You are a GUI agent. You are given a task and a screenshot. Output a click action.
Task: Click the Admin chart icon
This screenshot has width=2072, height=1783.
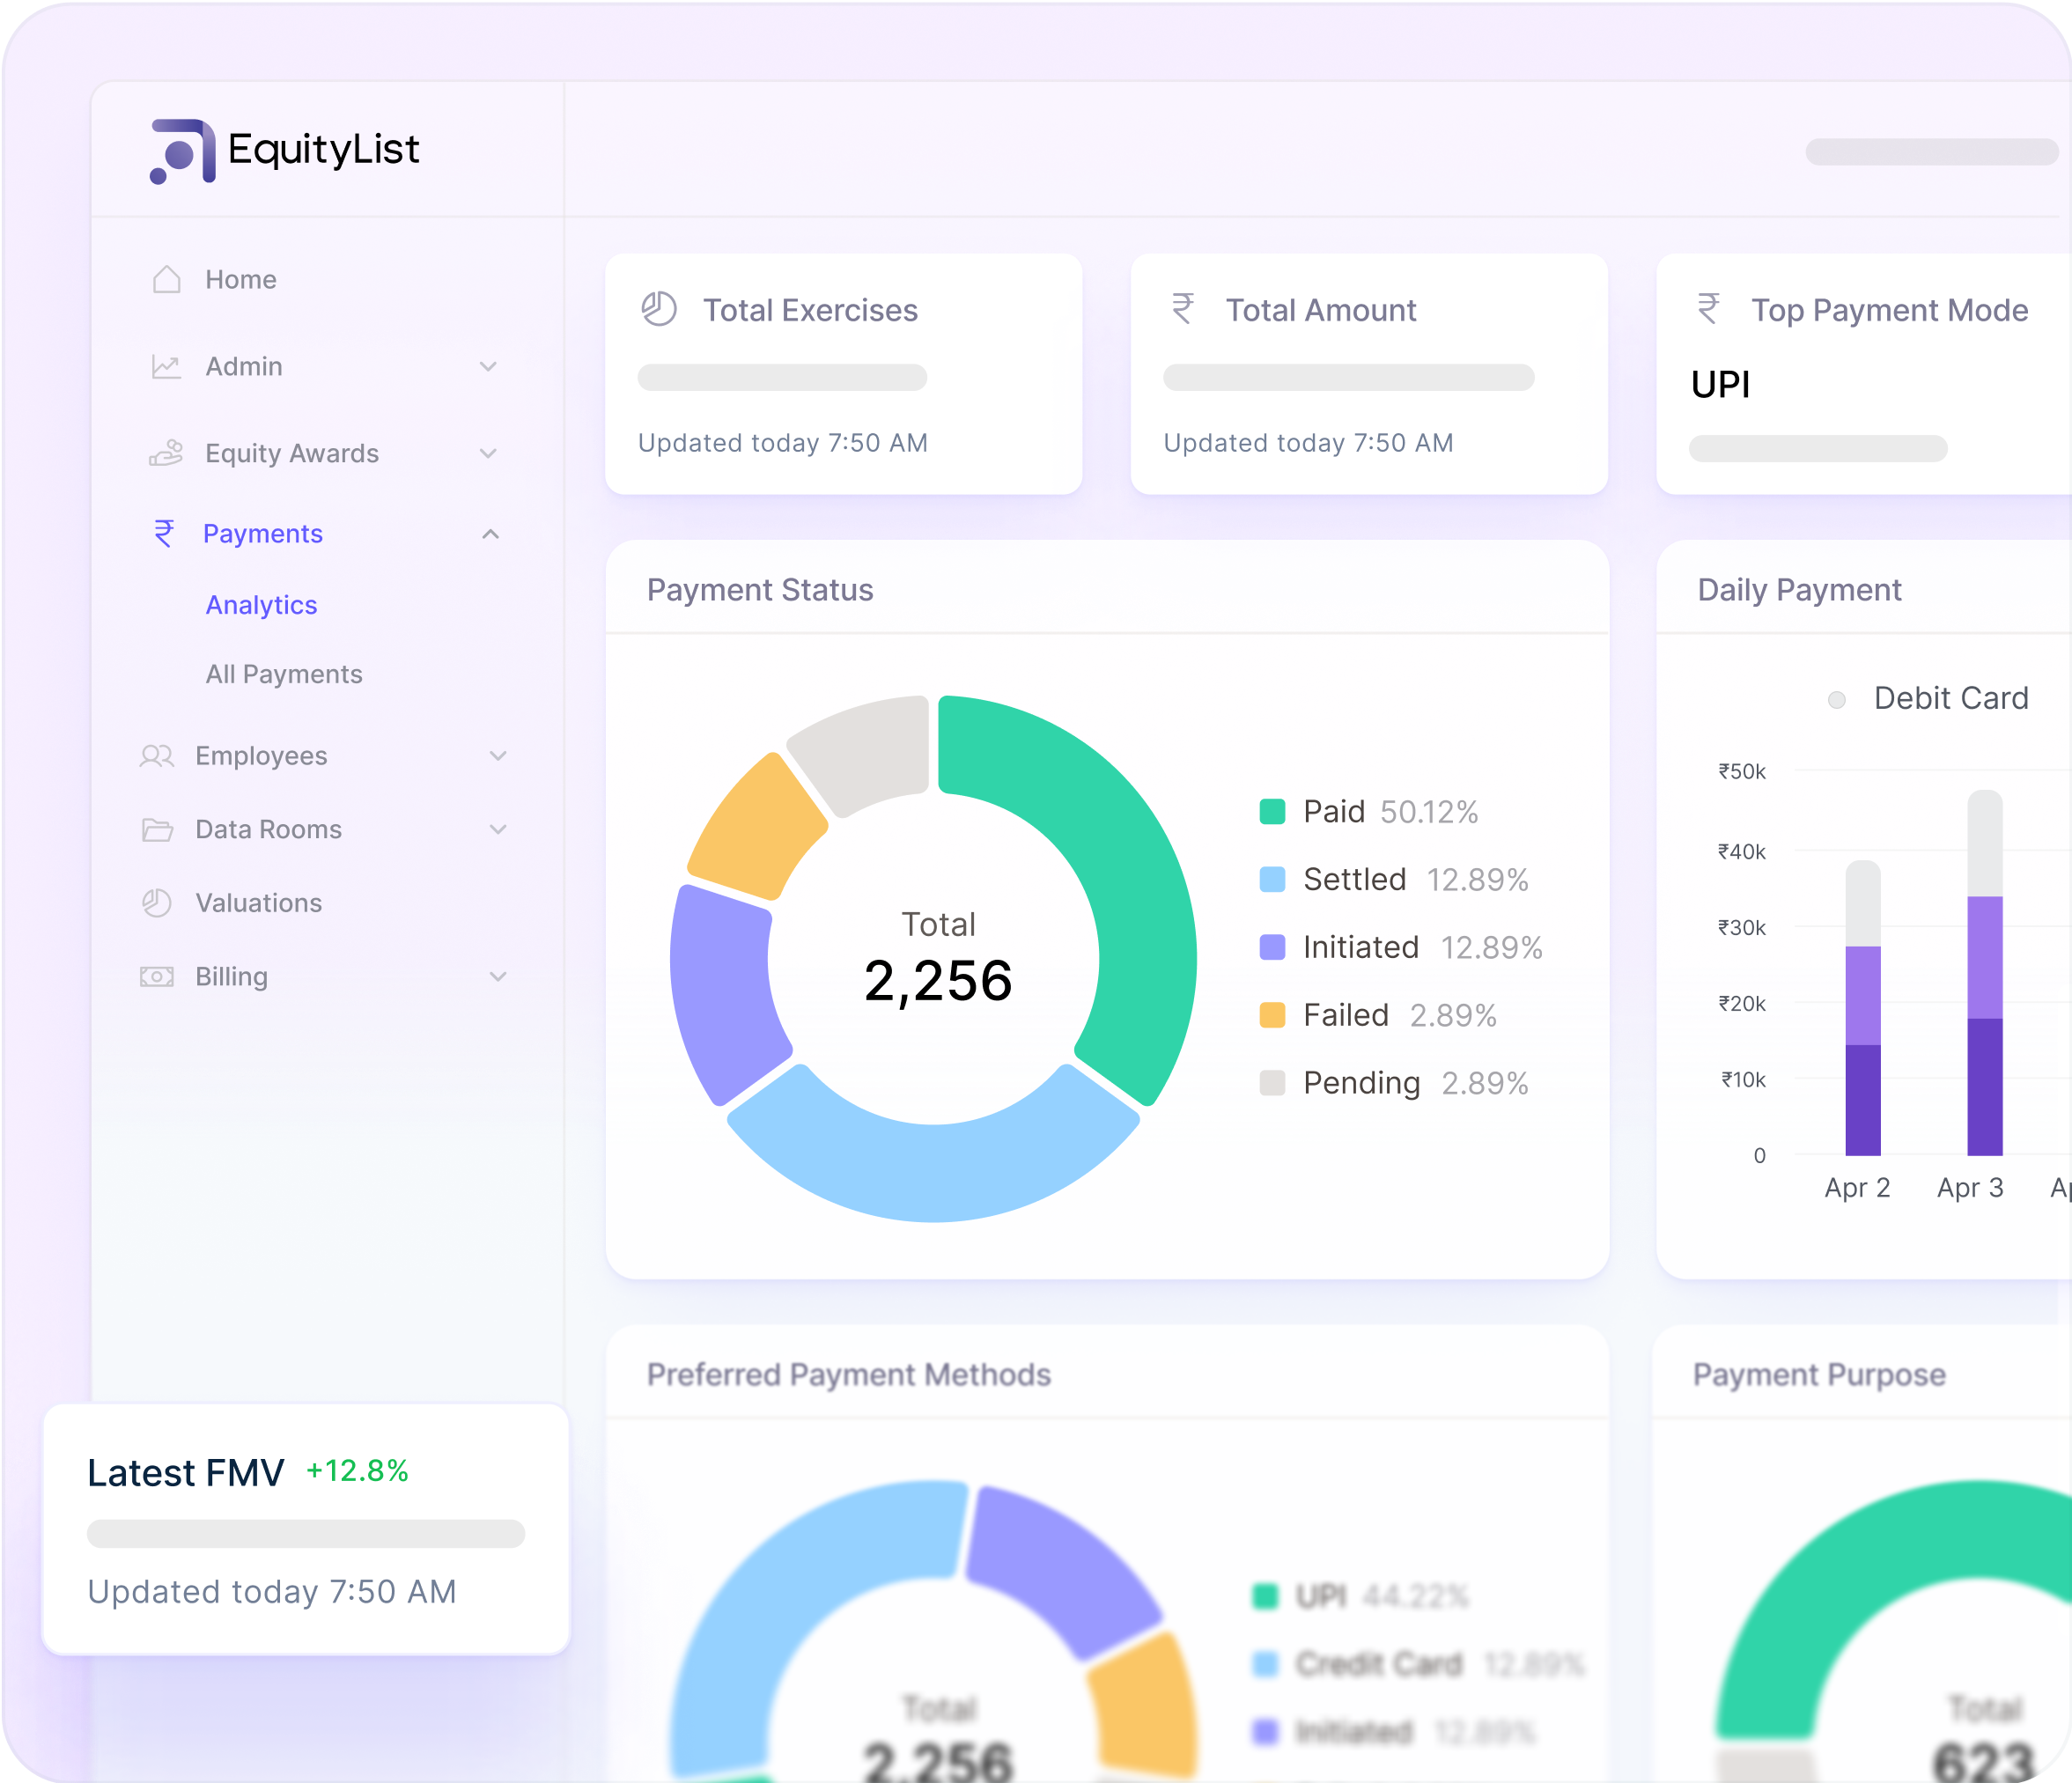pos(166,366)
